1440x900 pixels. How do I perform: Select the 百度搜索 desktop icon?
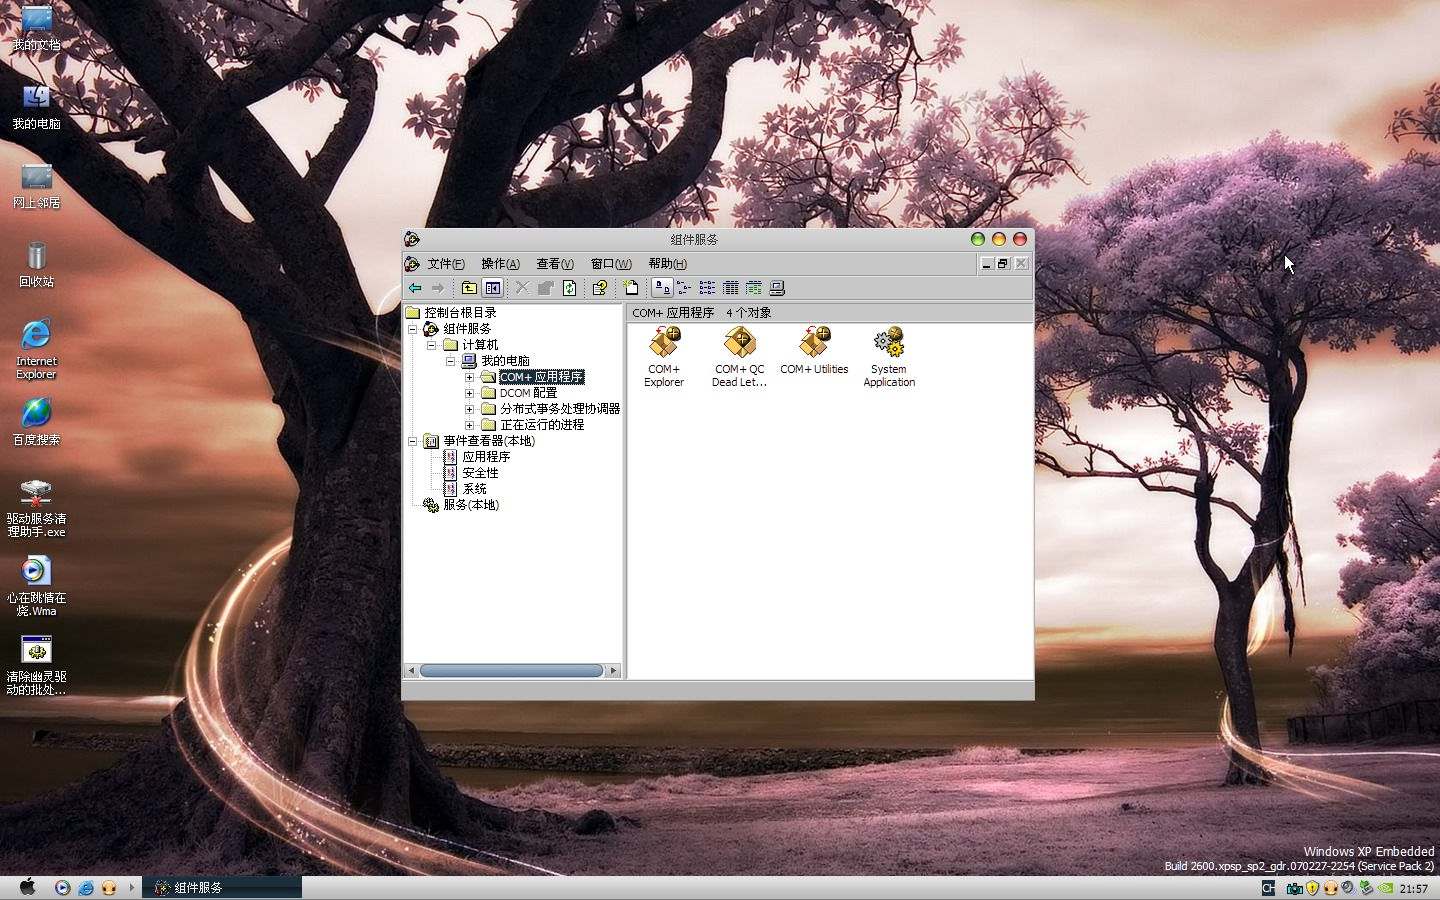coord(36,422)
